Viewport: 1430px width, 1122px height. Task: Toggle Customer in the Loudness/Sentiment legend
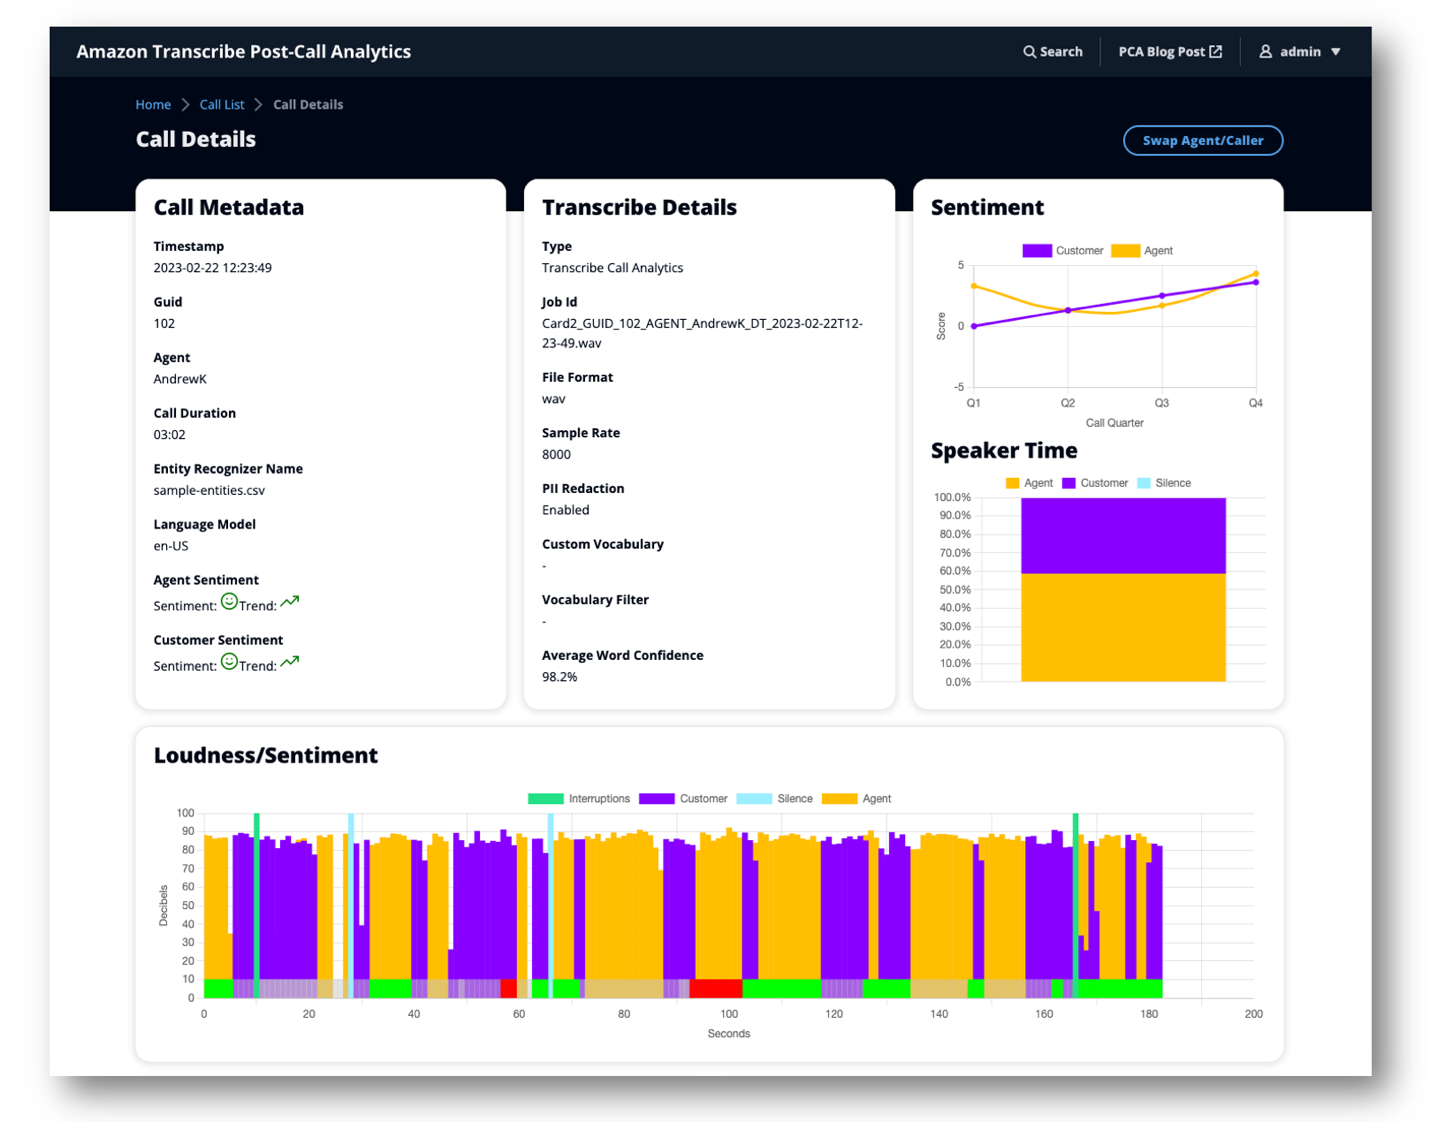(683, 799)
